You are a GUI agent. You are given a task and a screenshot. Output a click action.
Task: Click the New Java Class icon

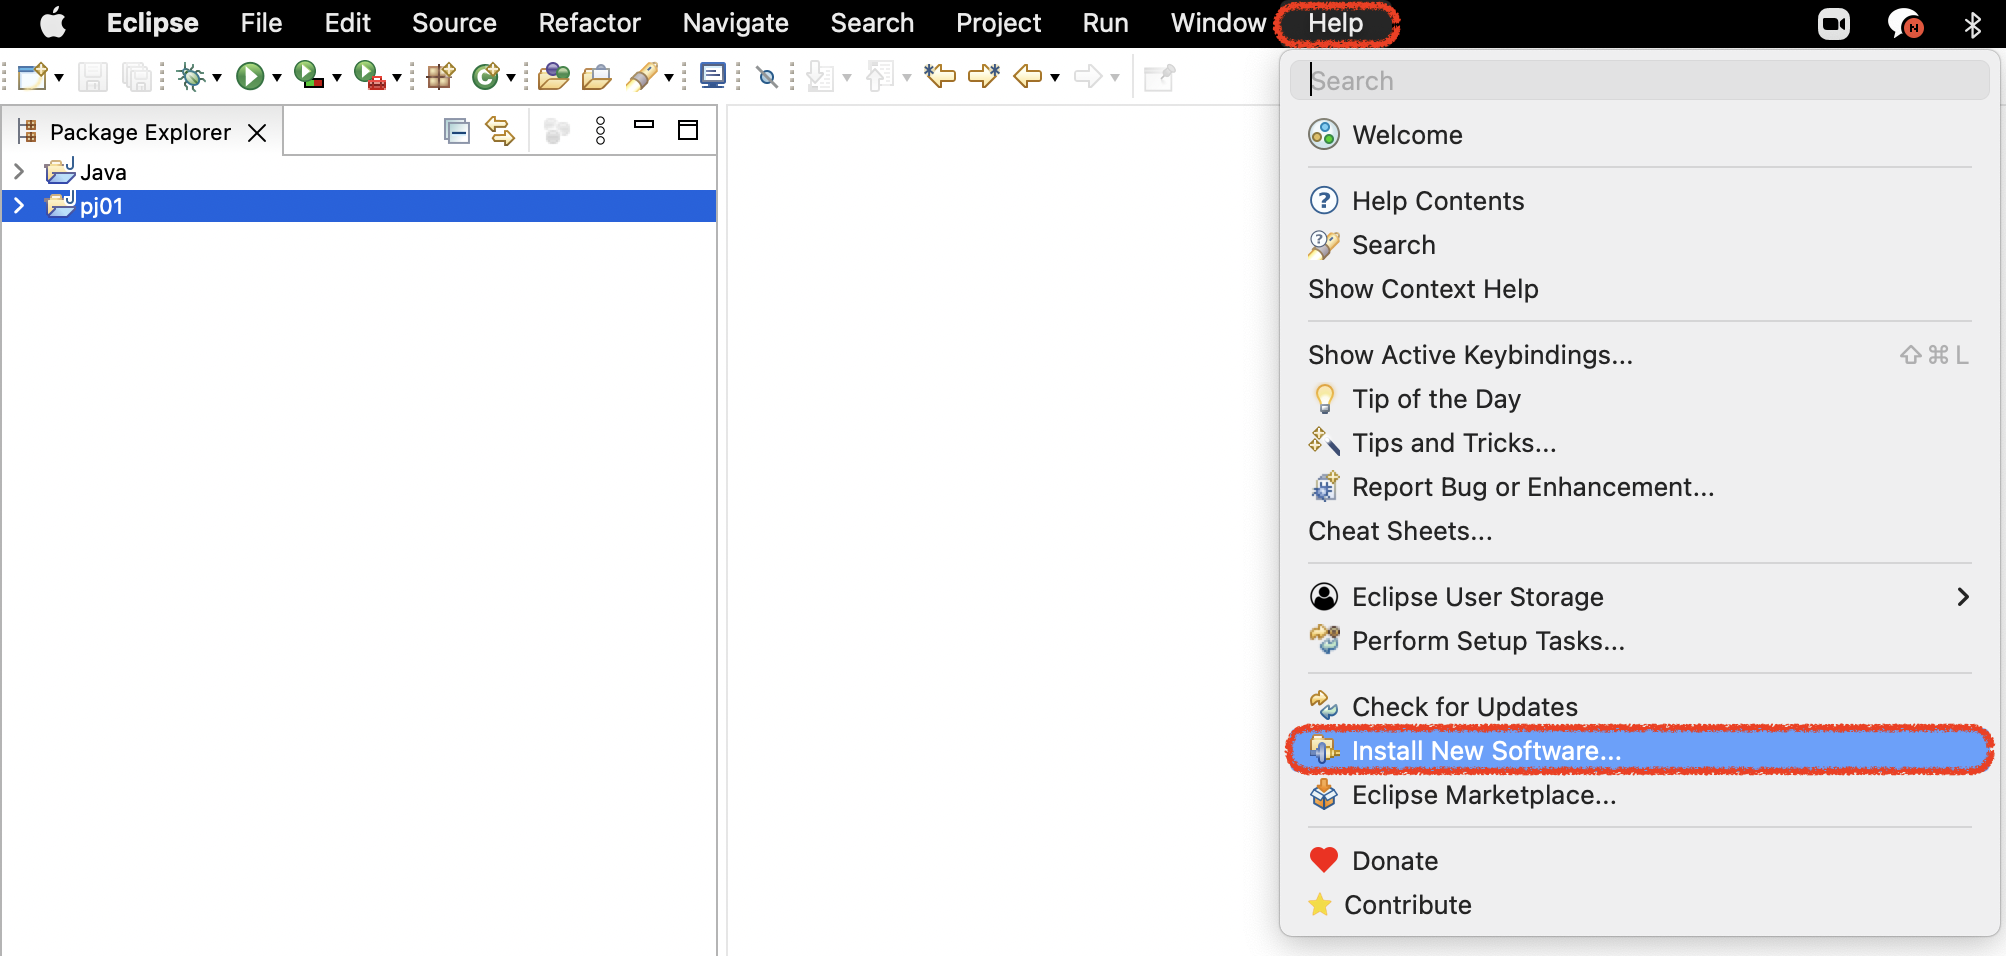point(486,76)
